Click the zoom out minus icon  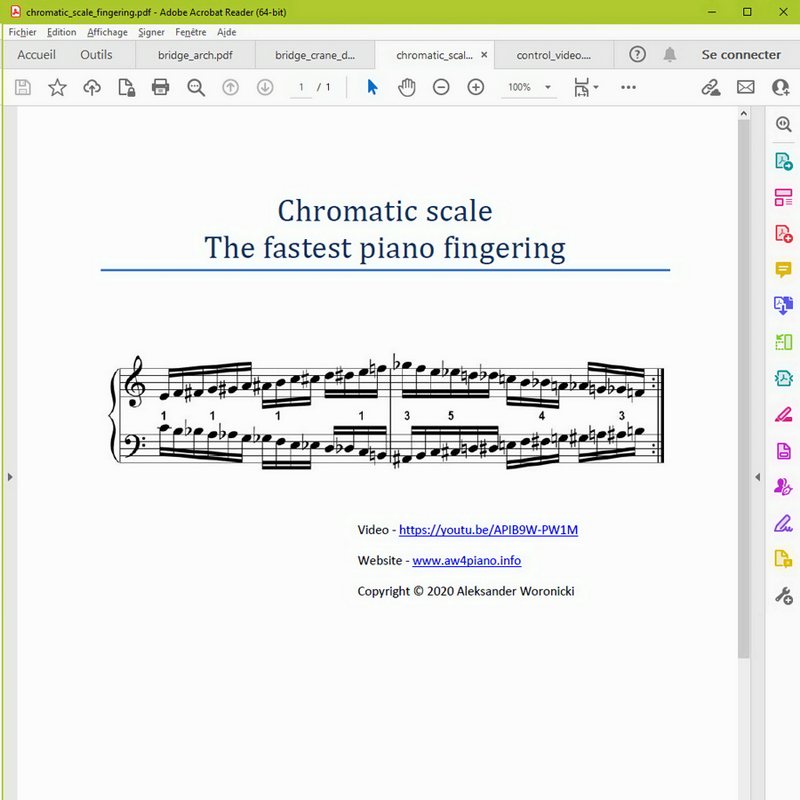pos(441,88)
